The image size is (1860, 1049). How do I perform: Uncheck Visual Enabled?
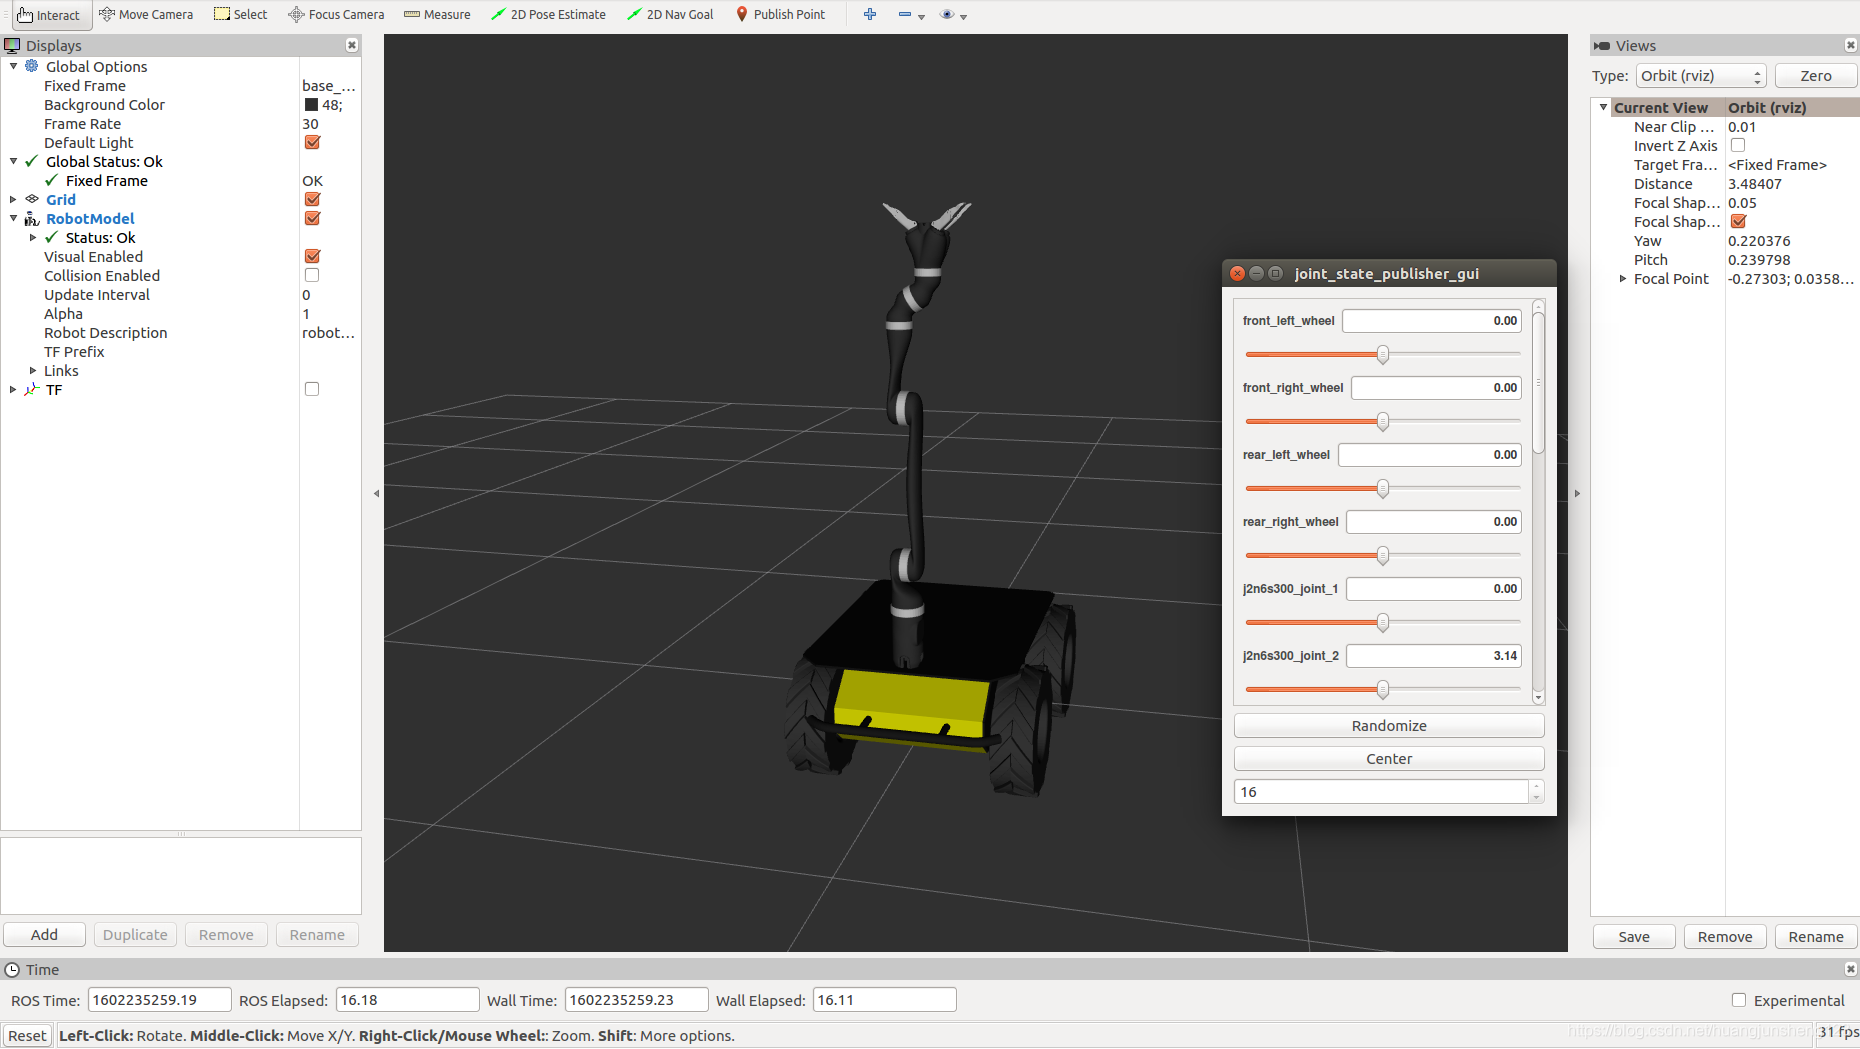(x=312, y=256)
